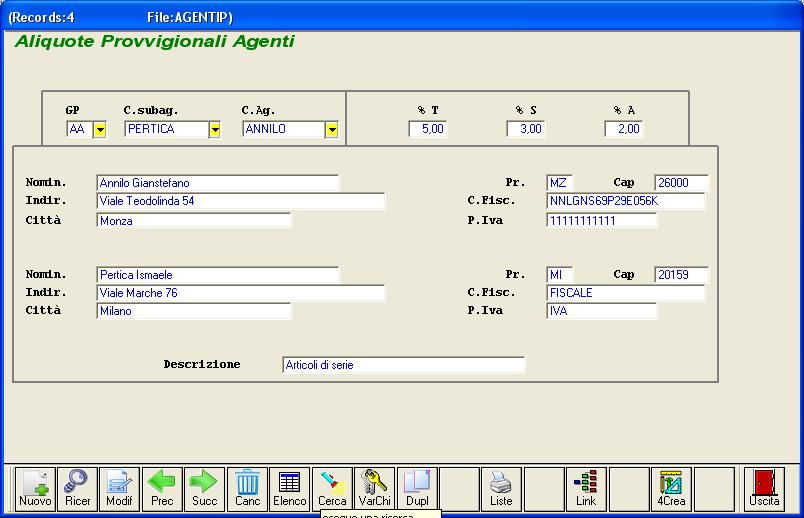Select the Descrizione field 'Articoli di serie'
The image size is (804, 518).
[403, 365]
